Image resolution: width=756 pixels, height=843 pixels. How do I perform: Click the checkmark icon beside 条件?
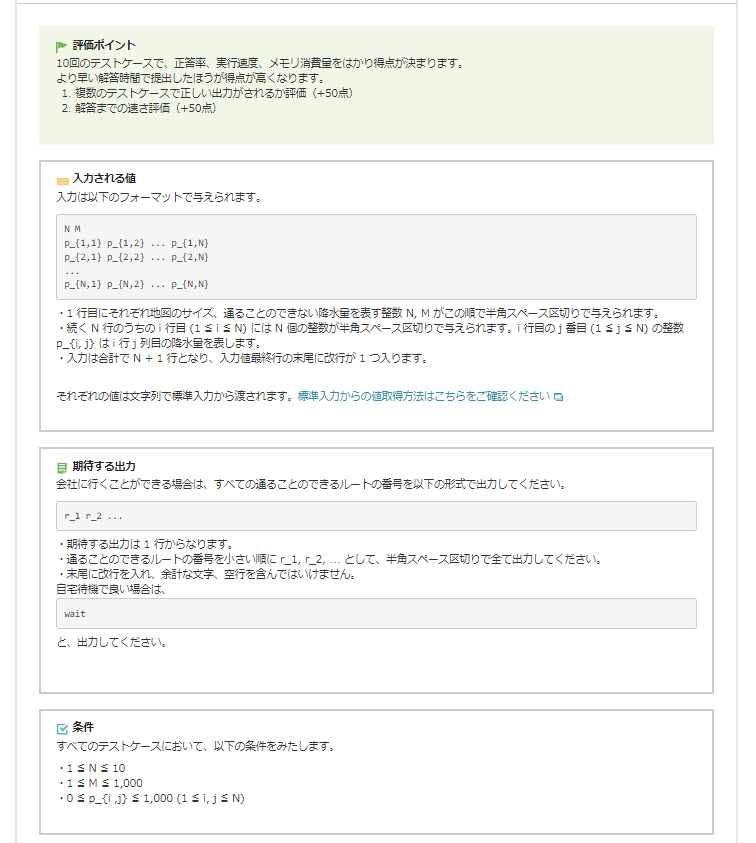[x=62, y=728]
